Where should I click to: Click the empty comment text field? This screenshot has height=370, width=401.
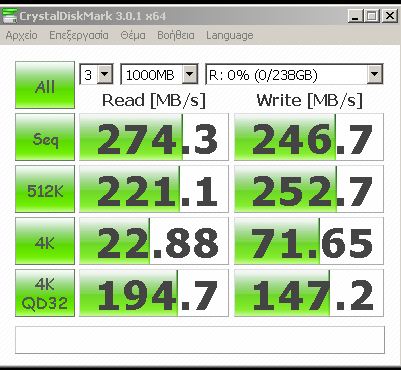coord(200,340)
